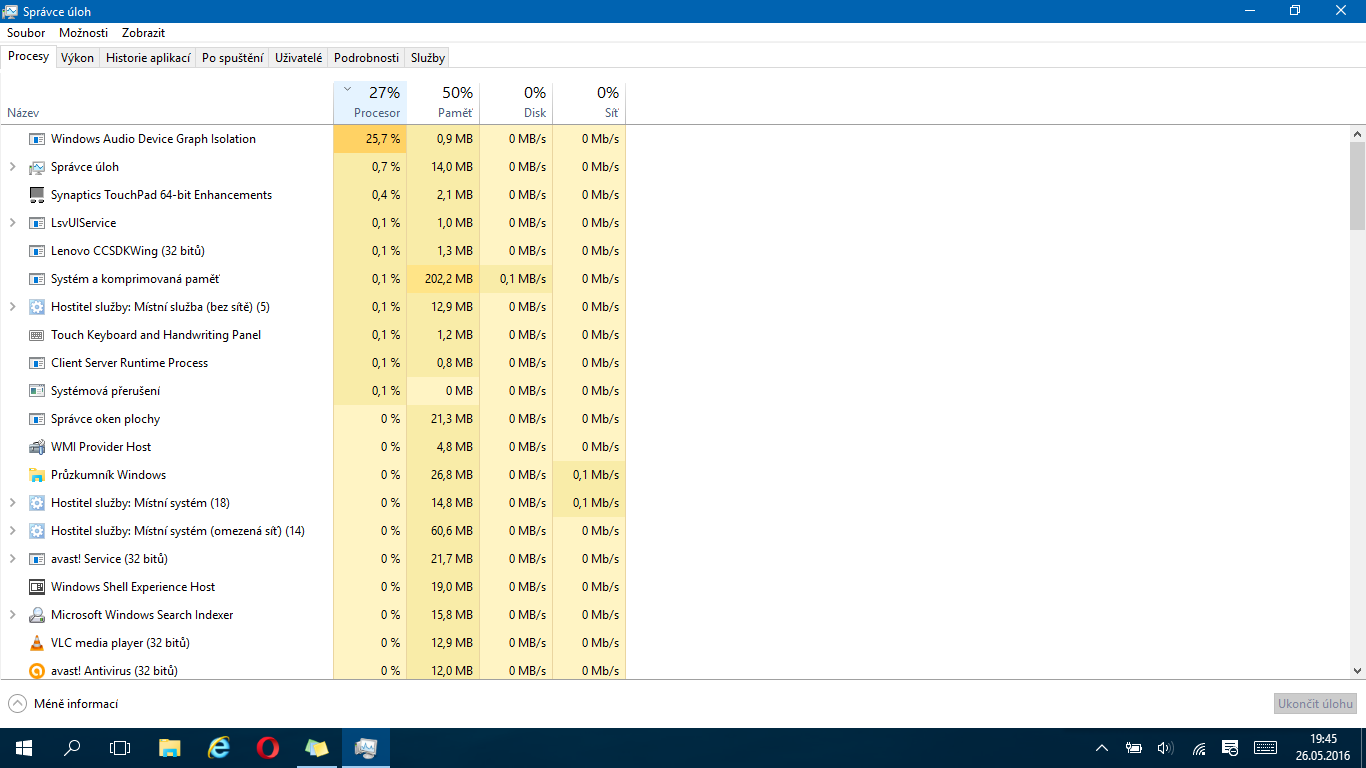Screen dimensions: 1366x768
Task: Show hidden system tray icons
Action: [x=1102, y=748]
